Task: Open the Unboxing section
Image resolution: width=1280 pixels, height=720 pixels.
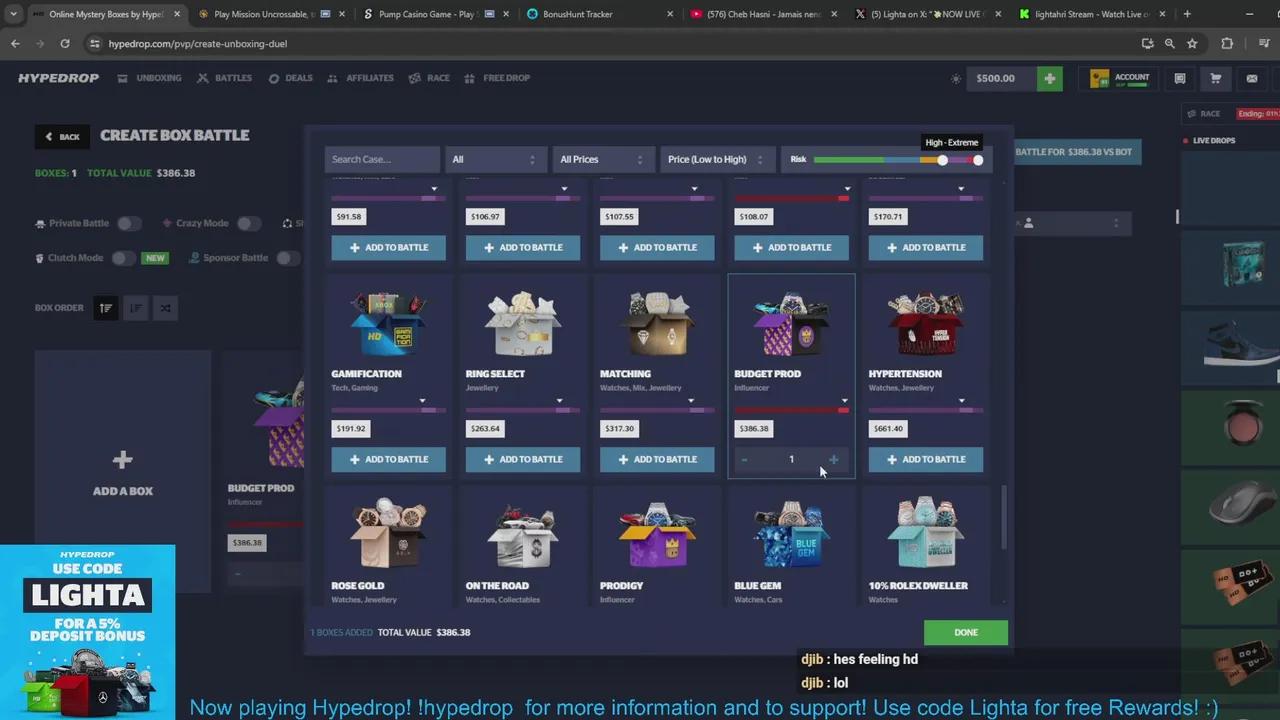Action: (x=149, y=78)
